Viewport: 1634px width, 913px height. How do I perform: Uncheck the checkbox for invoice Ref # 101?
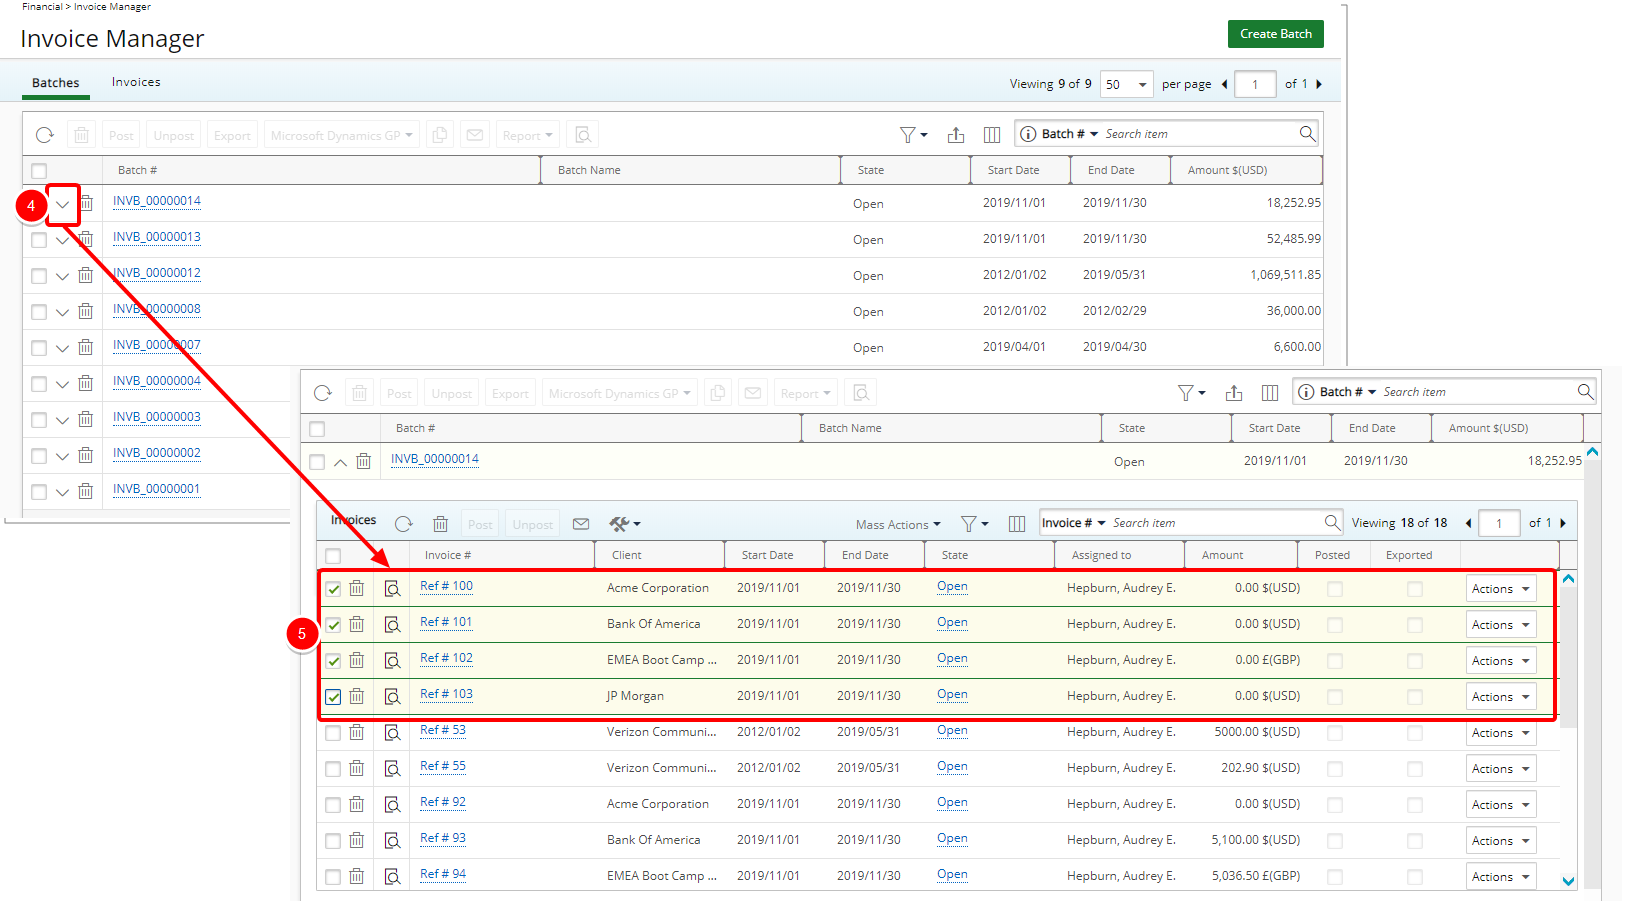point(333,625)
